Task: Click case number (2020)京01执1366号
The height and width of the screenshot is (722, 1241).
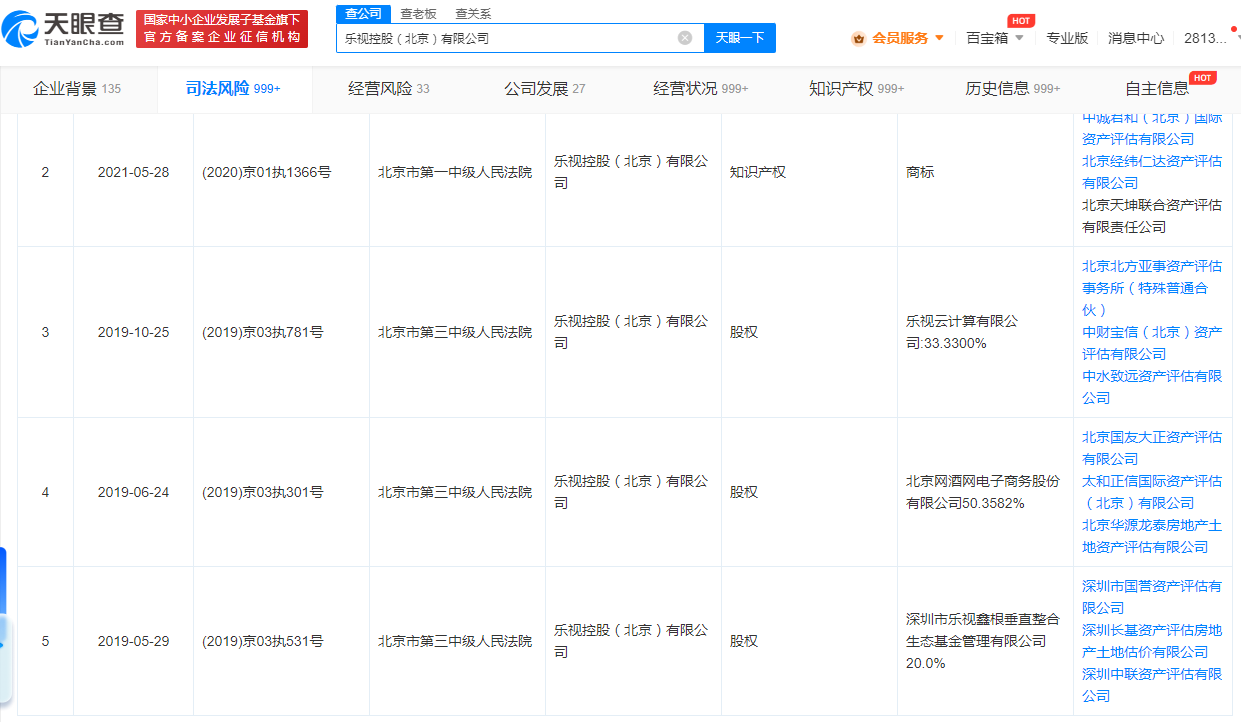Action: [x=266, y=172]
